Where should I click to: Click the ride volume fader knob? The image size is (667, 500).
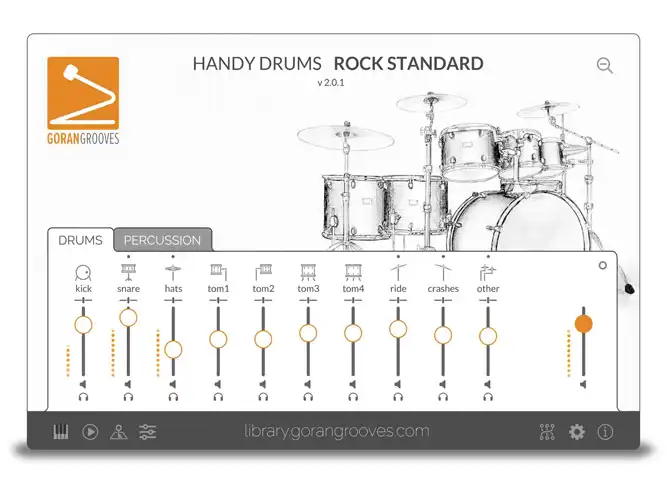tap(398, 329)
